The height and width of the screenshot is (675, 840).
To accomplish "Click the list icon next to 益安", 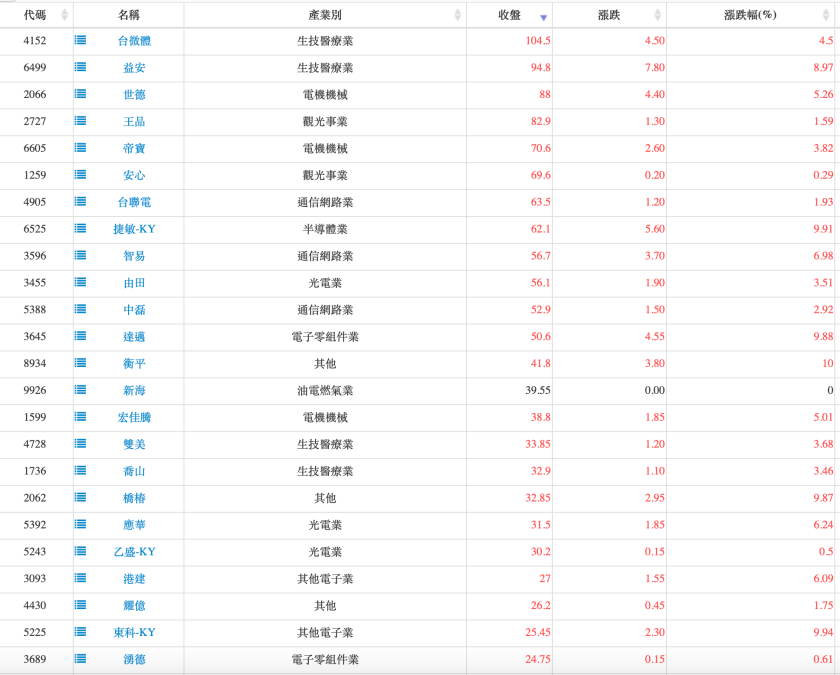I will (80, 67).
